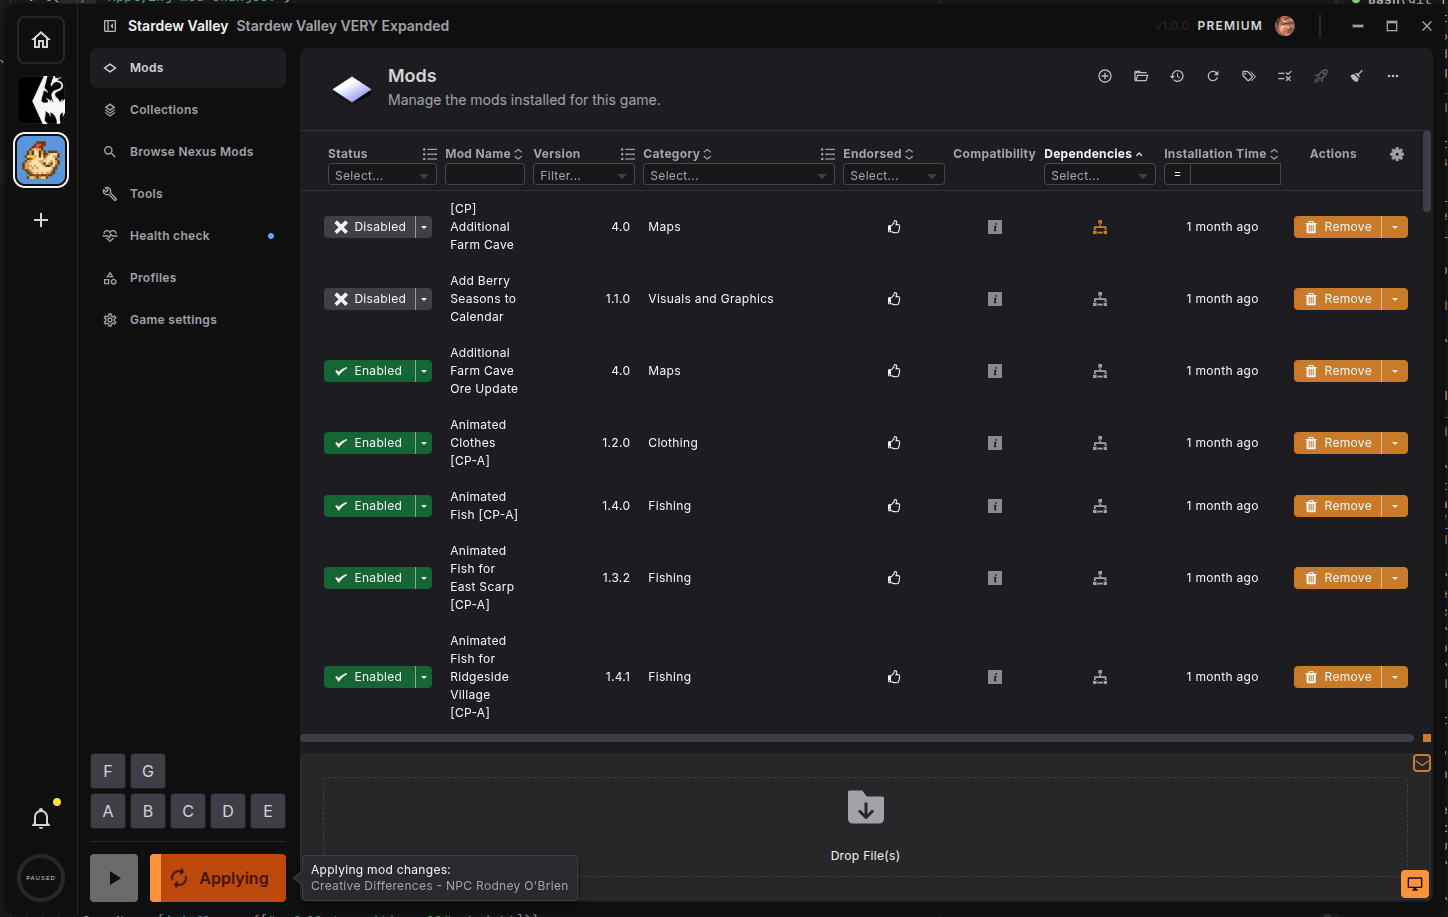
Task: Open the more options ellipsis menu
Action: pyautogui.click(x=1393, y=76)
